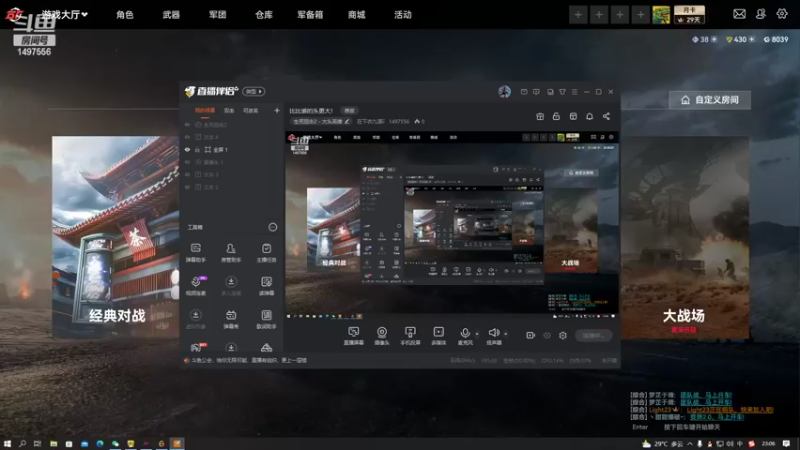Toggle the preview eye icon in bottom bar
800x450 pixels.
[x=547, y=335]
